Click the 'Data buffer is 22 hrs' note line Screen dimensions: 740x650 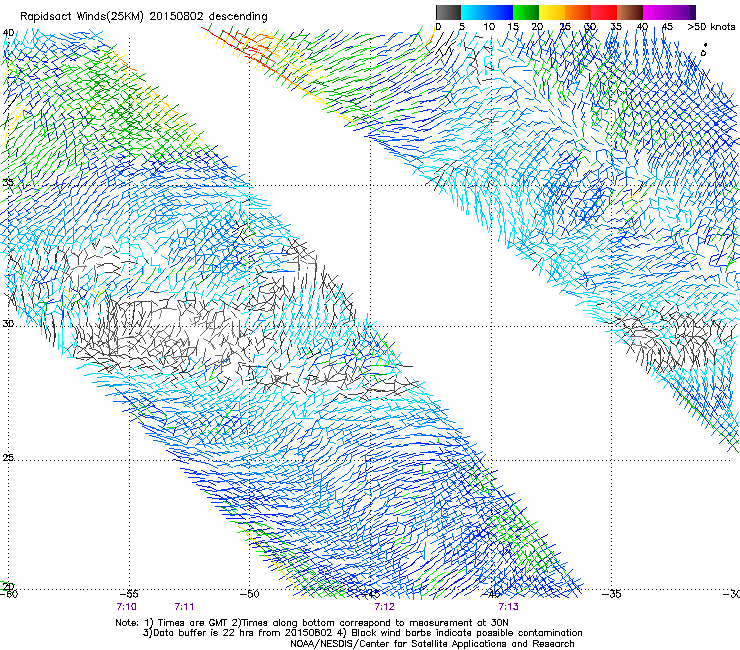click(x=362, y=633)
